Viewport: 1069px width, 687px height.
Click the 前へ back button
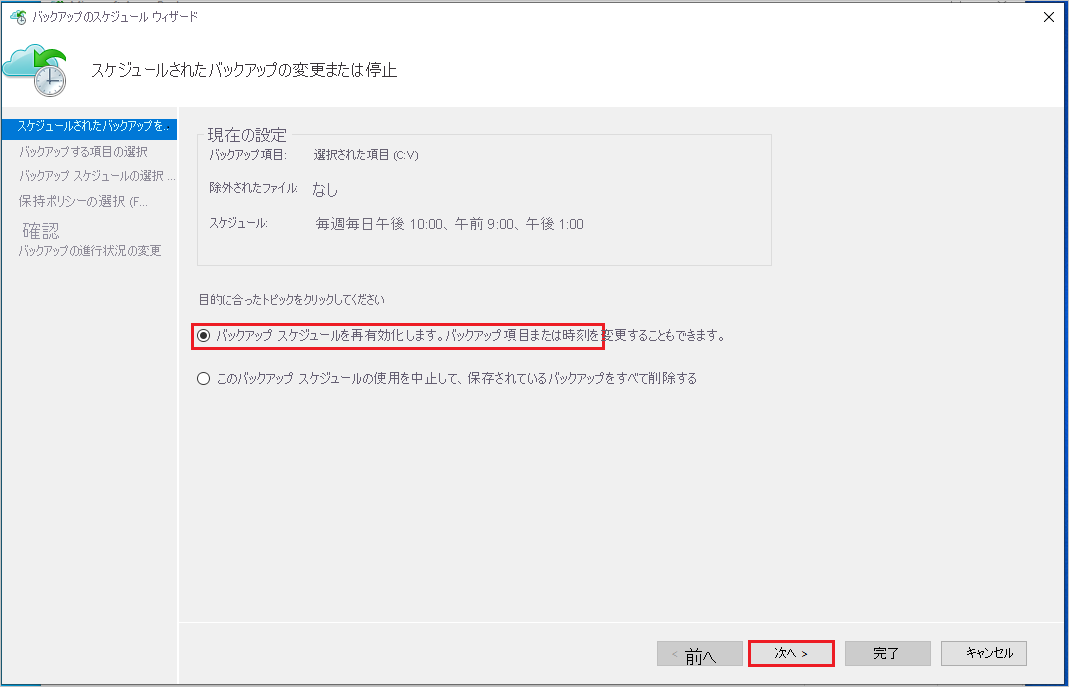pyautogui.click(x=699, y=654)
